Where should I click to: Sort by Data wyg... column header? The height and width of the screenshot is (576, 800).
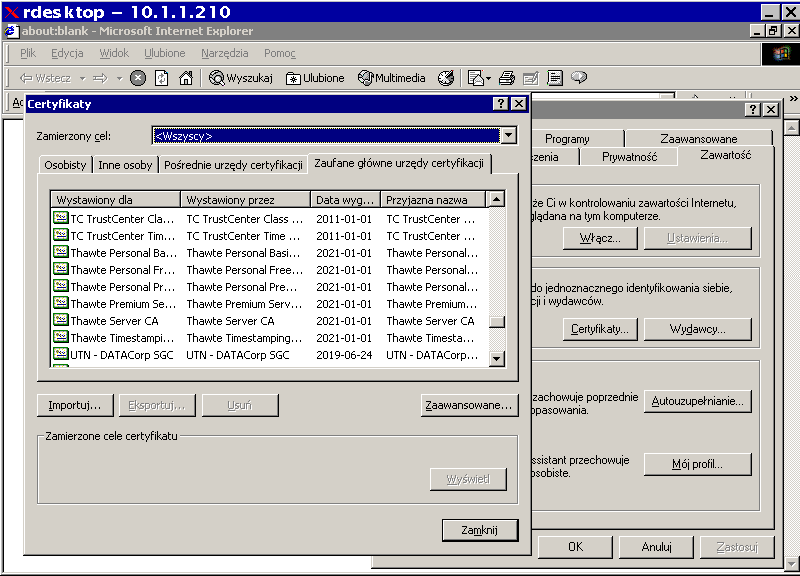(345, 199)
